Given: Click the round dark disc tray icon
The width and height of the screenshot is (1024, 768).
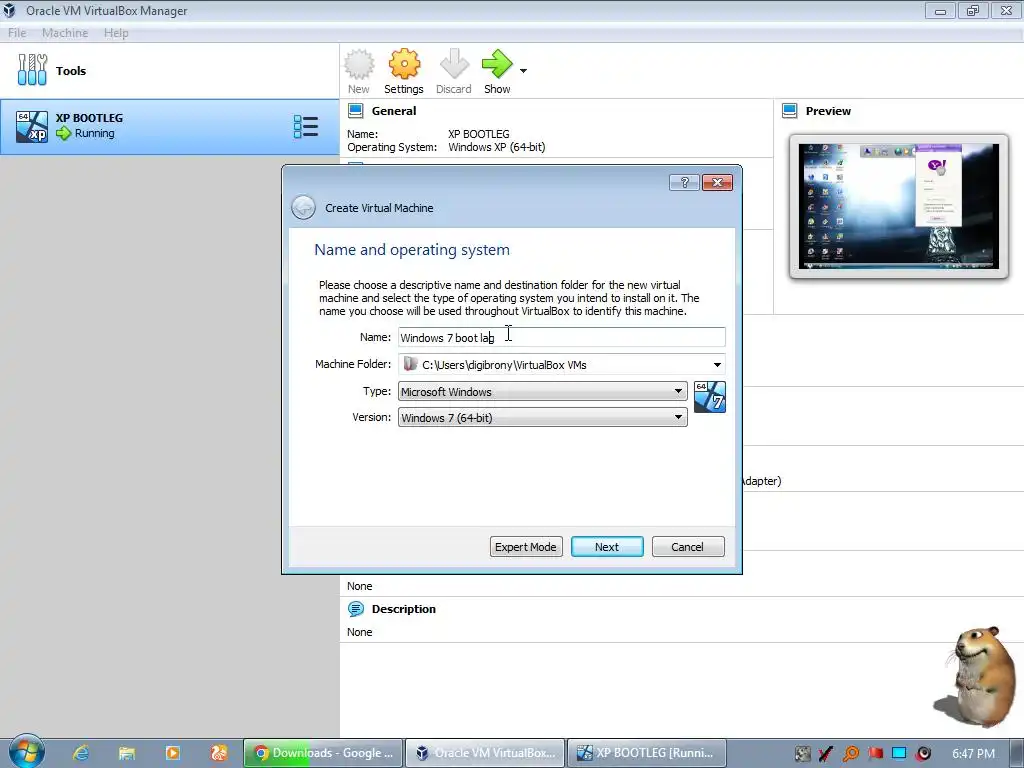Looking at the screenshot, I should (x=923, y=754).
